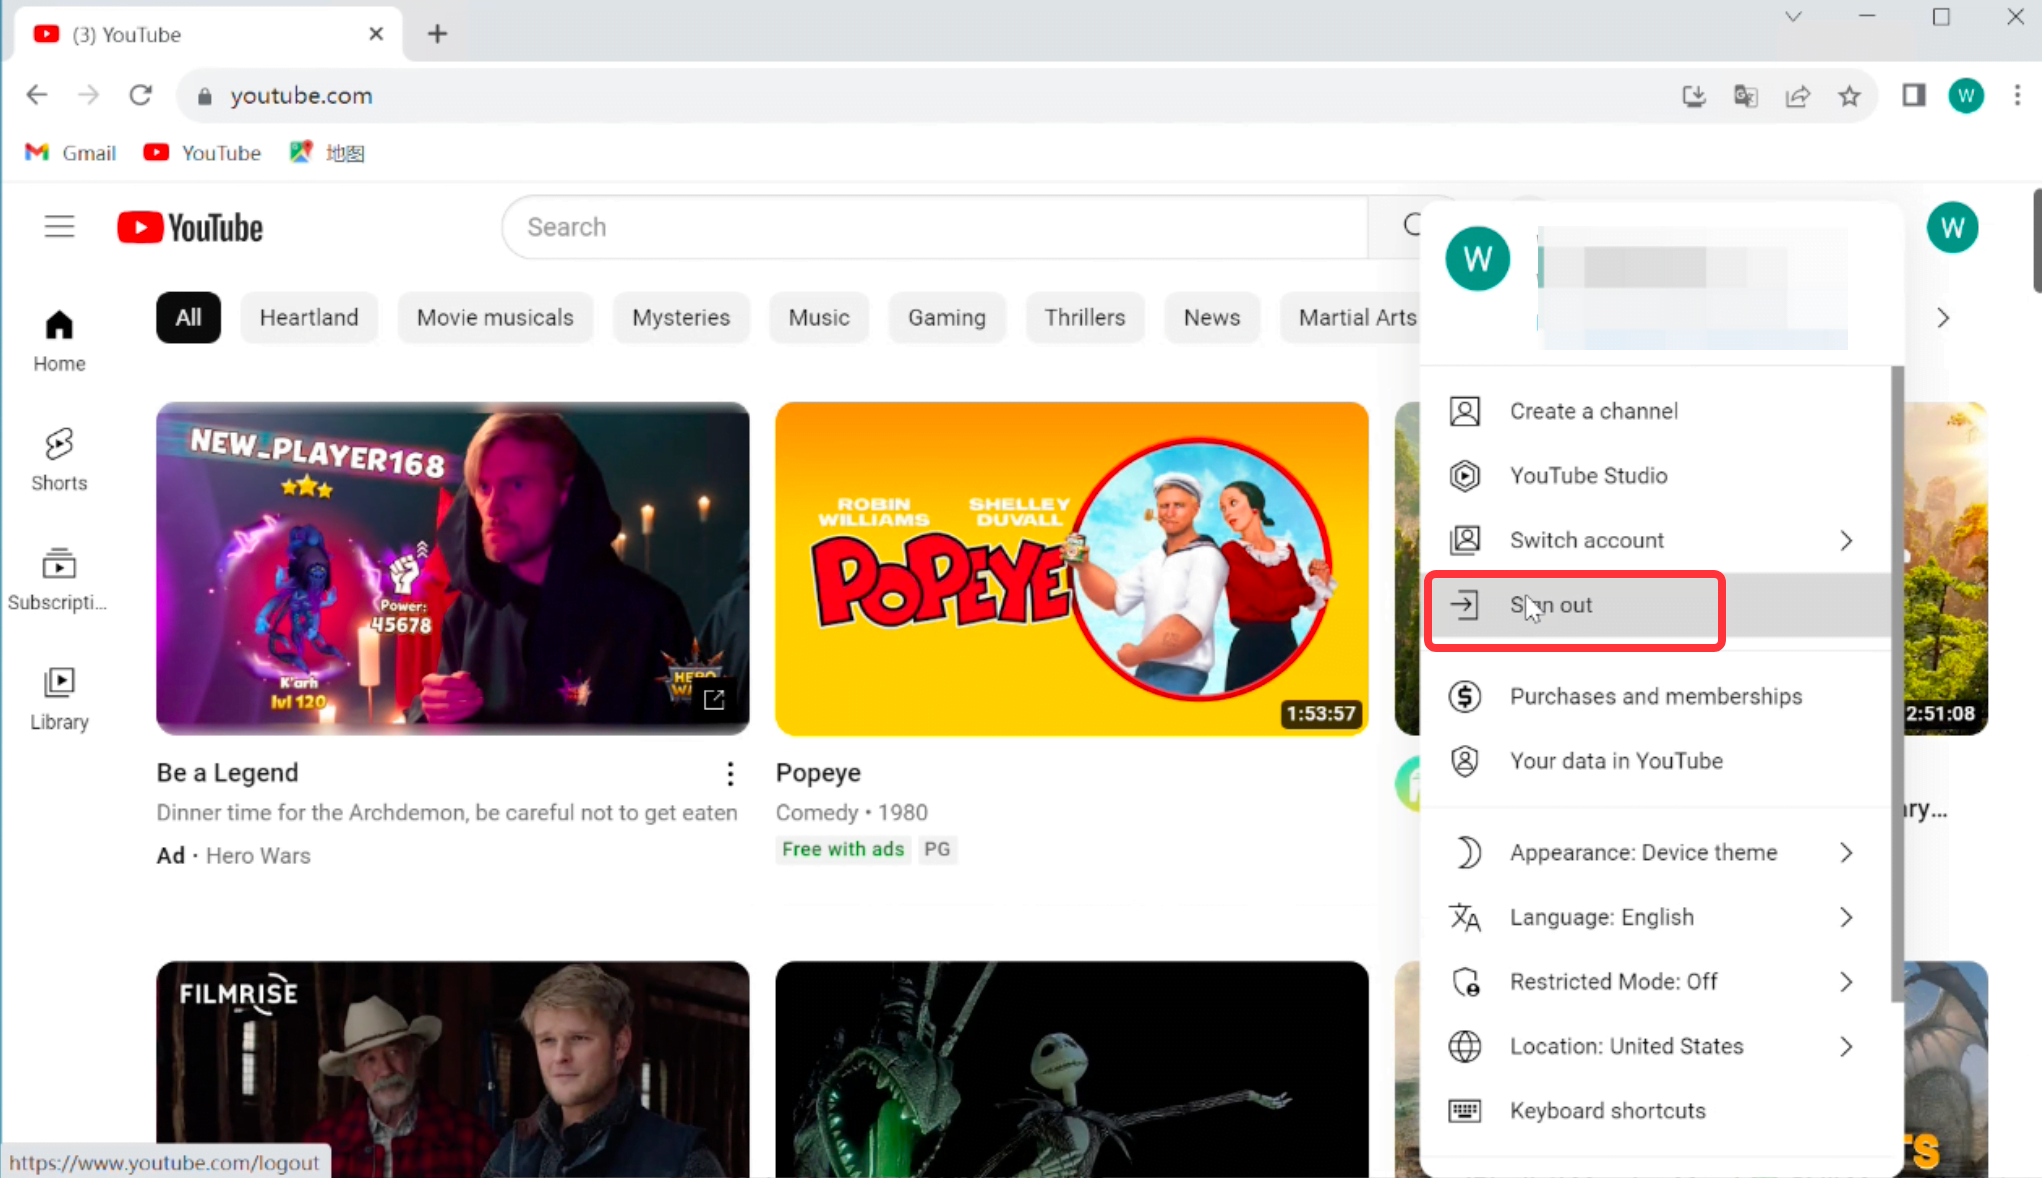Bookmark this tab with the star
This screenshot has height=1178, width=2042.
tap(1850, 96)
